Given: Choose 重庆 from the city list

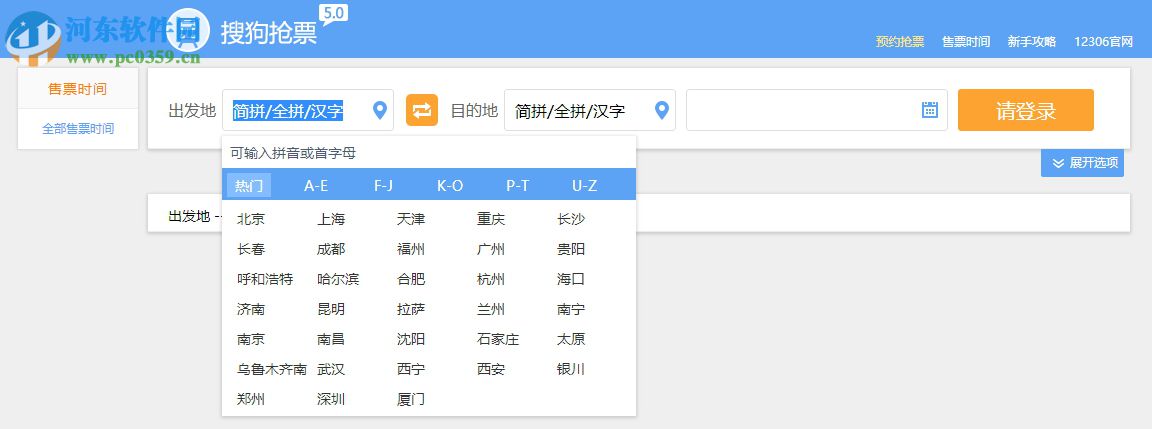Looking at the screenshot, I should point(491,219).
